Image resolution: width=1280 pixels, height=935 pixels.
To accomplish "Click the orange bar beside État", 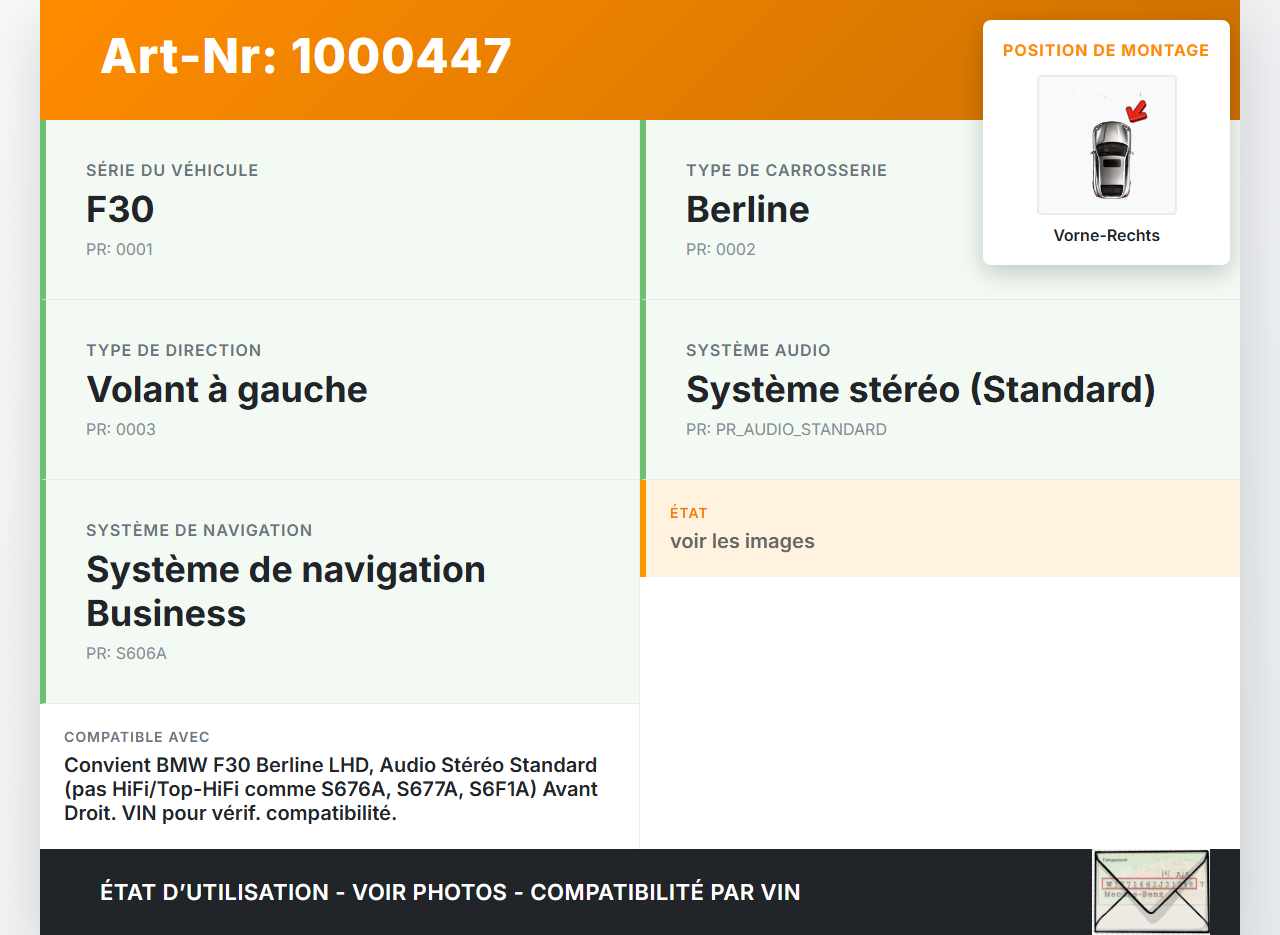I will [x=643, y=528].
